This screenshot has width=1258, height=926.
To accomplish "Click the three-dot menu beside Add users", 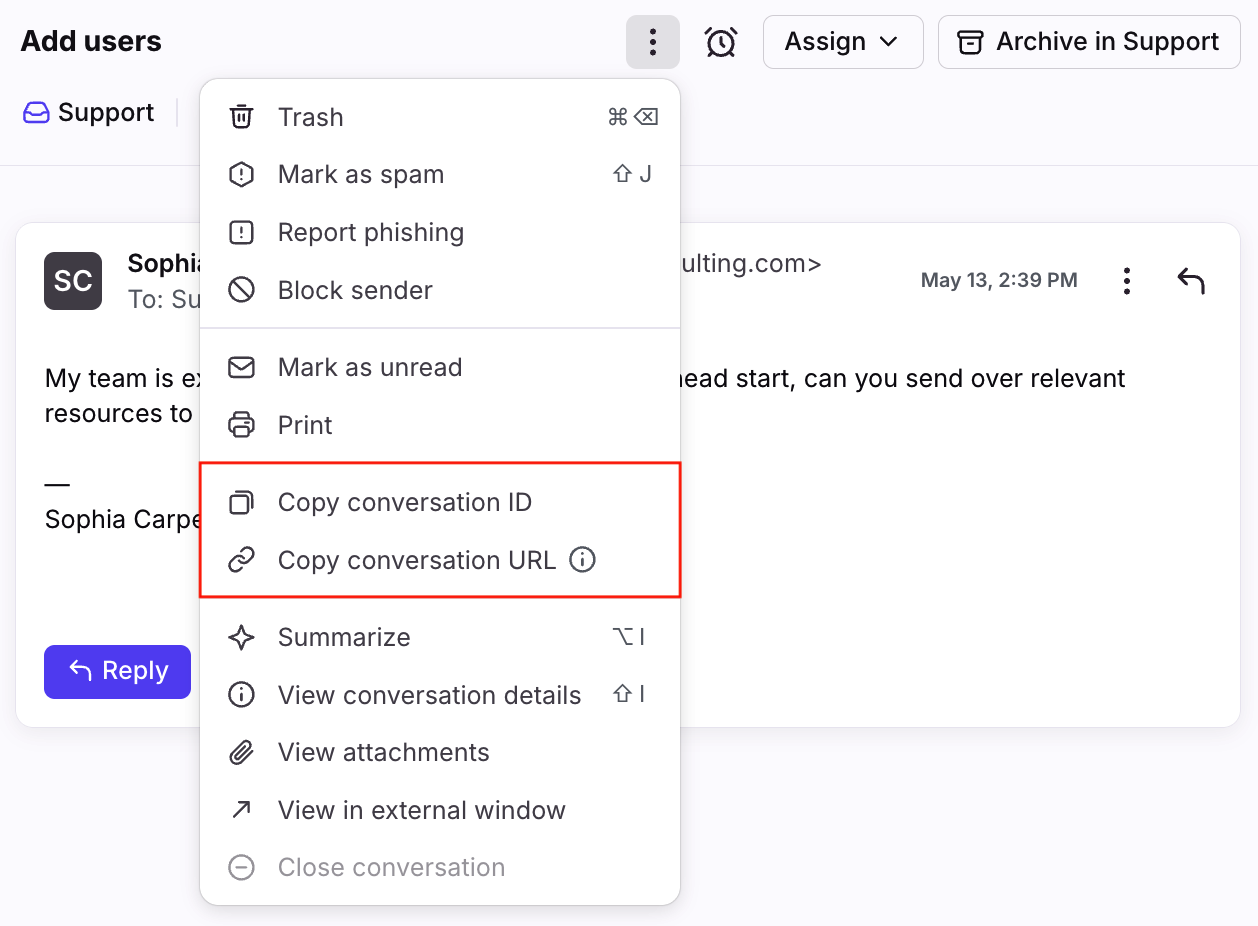I will [653, 42].
